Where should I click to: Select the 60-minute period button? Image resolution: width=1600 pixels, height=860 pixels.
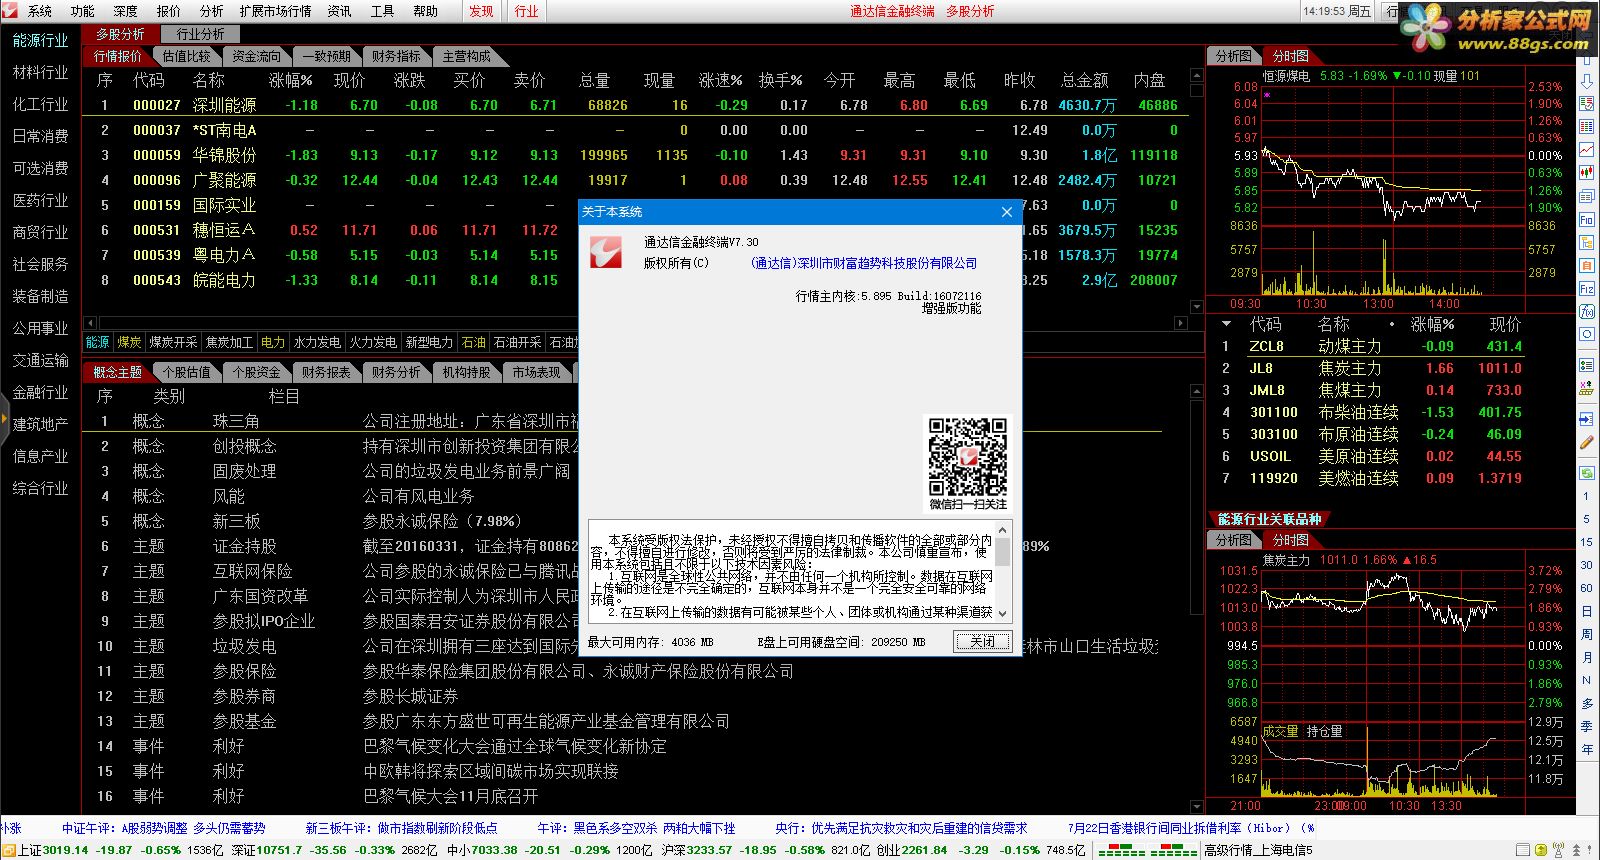pos(1586,588)
